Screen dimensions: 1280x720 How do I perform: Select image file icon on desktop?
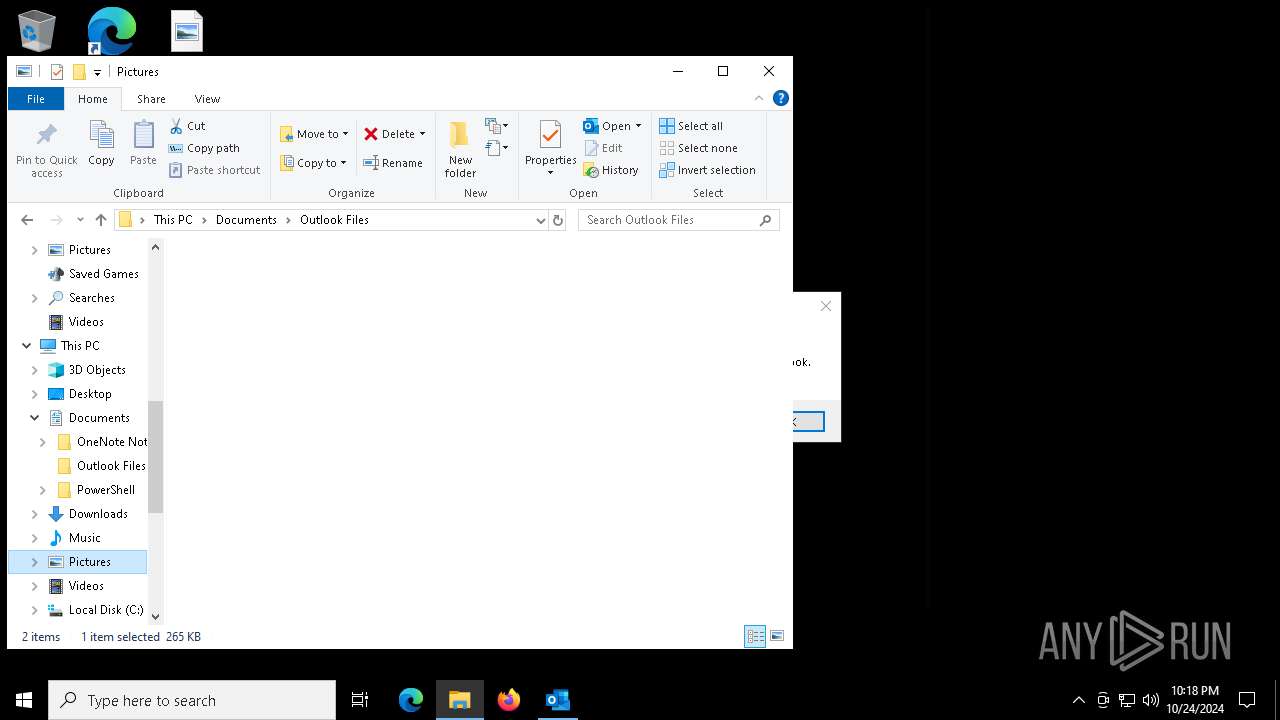pos(187,31)
